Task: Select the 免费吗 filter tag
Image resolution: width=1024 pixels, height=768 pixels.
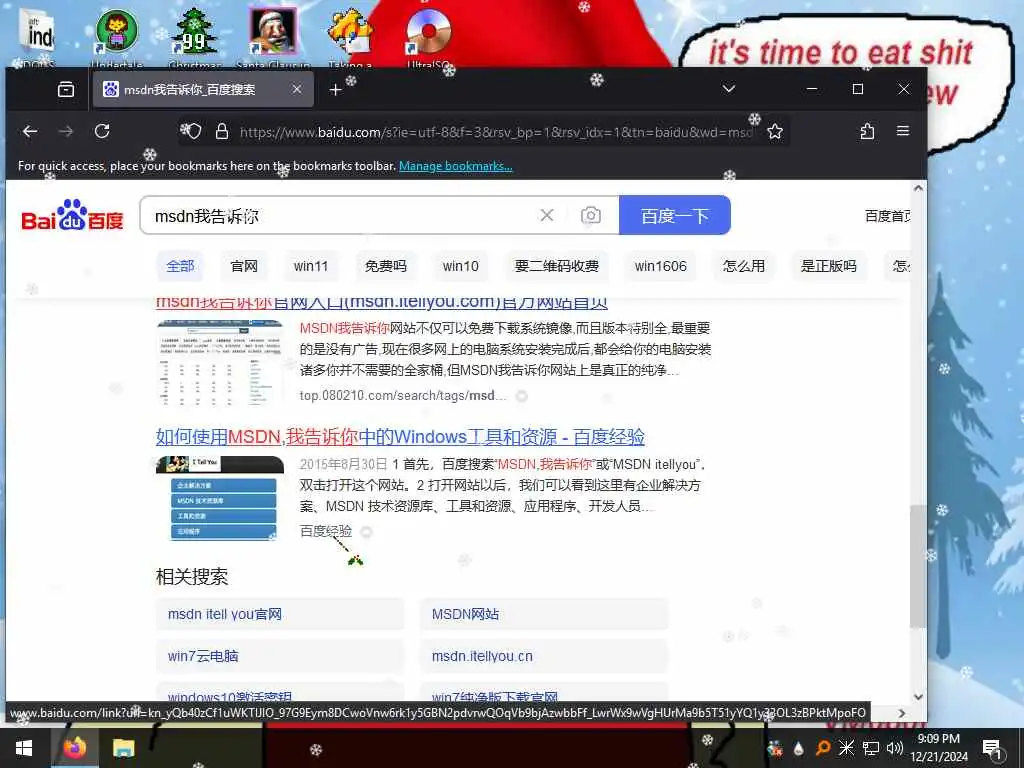Action: pos(385,266)
